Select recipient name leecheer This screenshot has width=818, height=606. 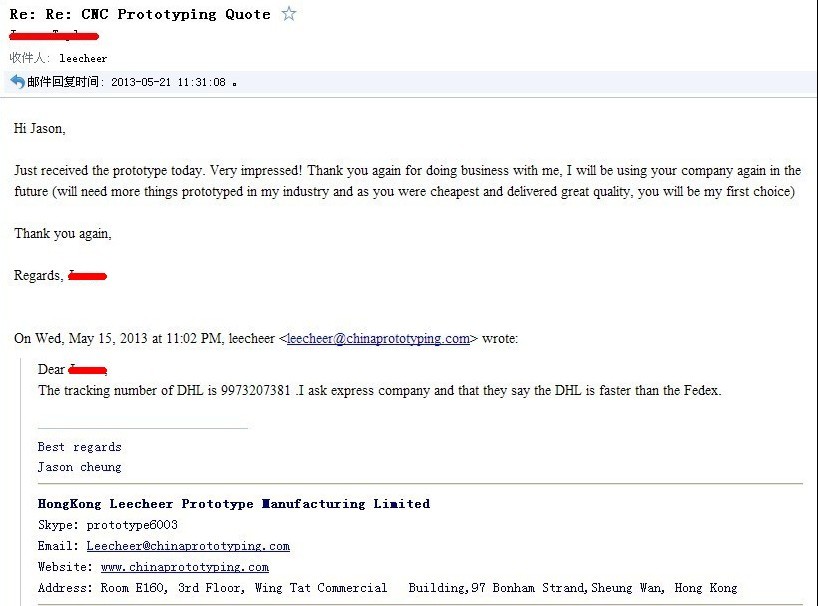point(83,58)
